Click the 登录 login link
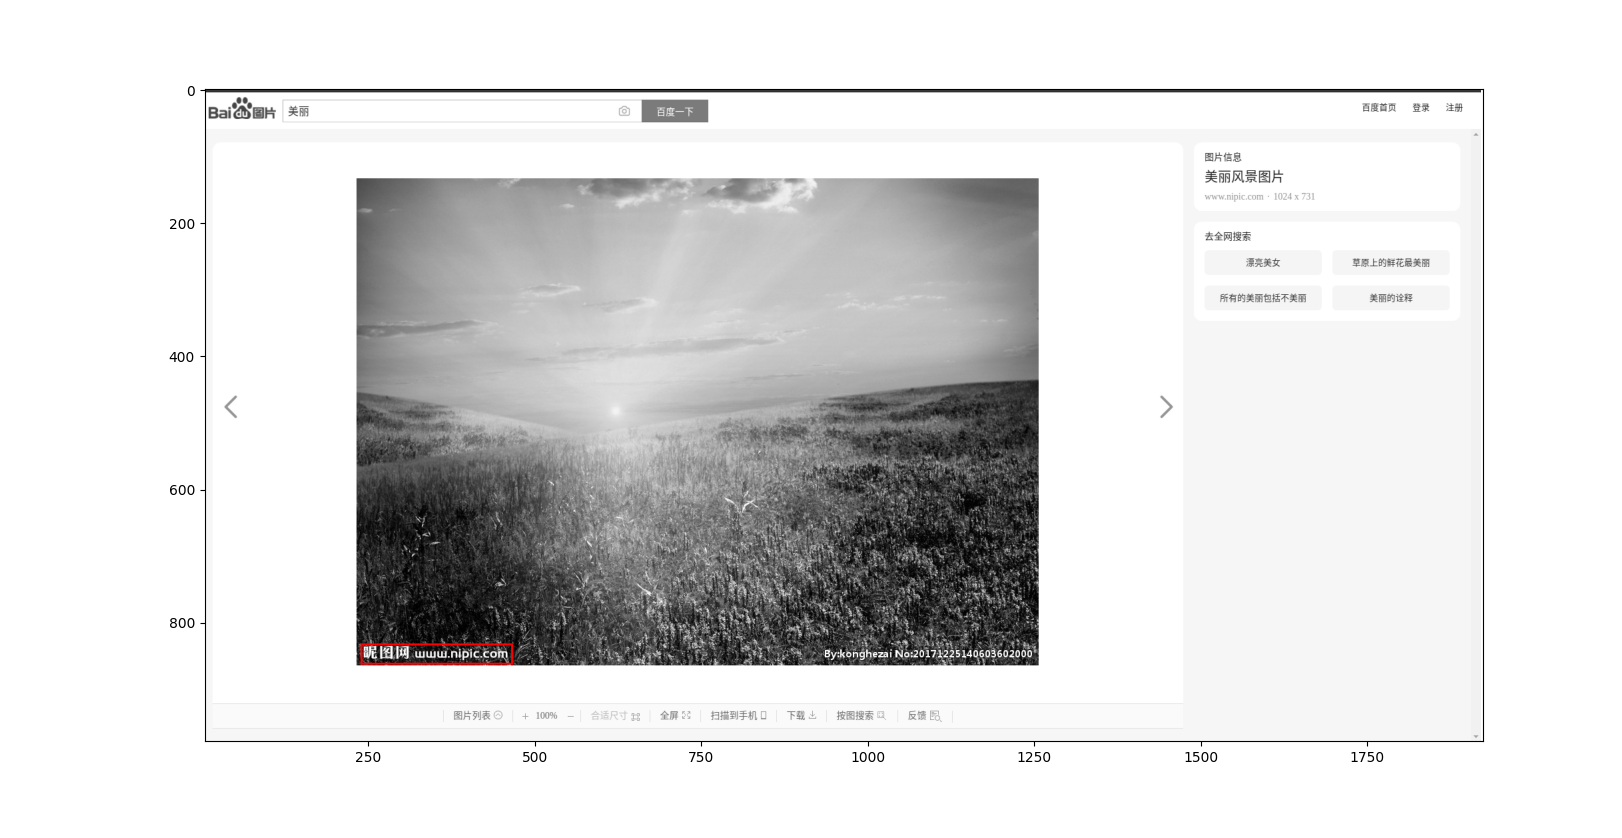Image resolution: width=1622 pixels, height=838 pixels. pos(1421,108)
